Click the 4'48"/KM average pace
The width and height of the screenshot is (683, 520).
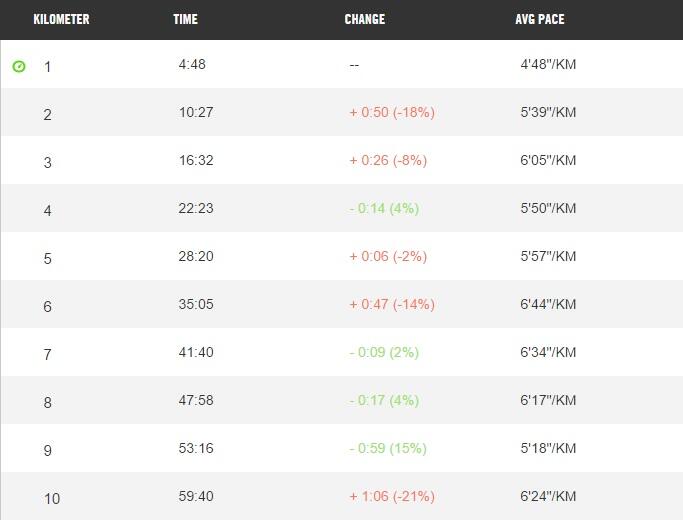tap(548, 64)
